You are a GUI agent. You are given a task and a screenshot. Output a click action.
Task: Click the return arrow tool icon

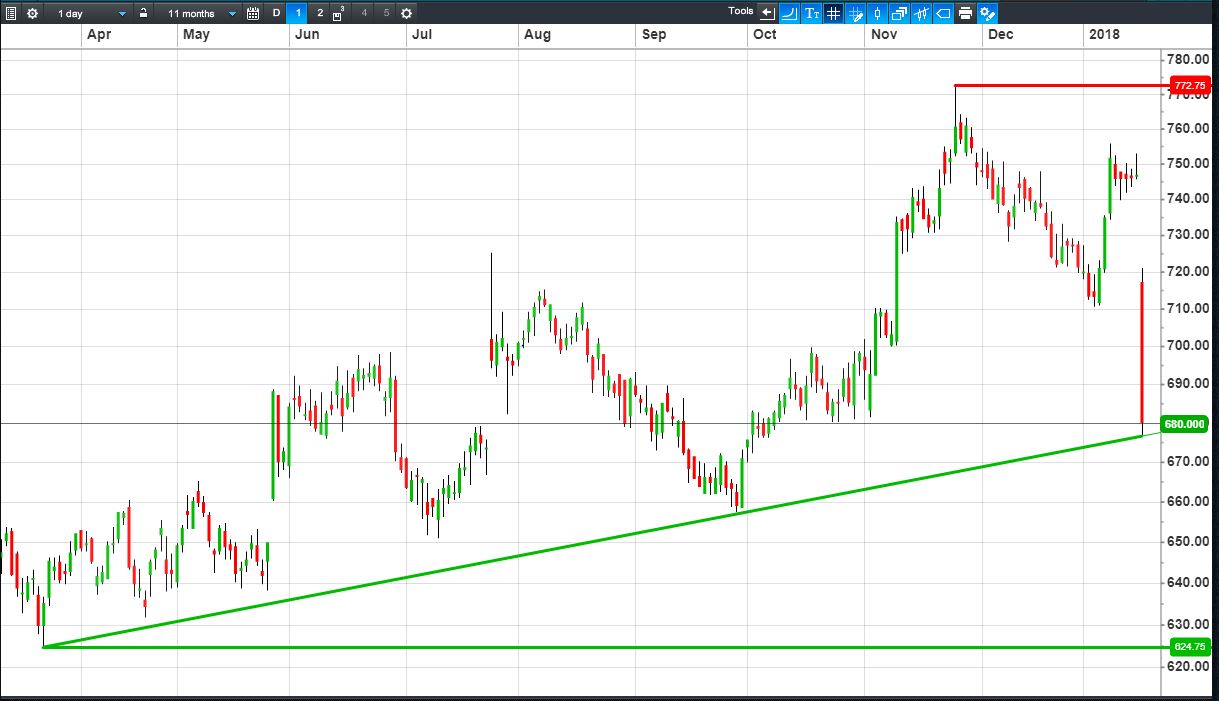click(x=767, y=13)
